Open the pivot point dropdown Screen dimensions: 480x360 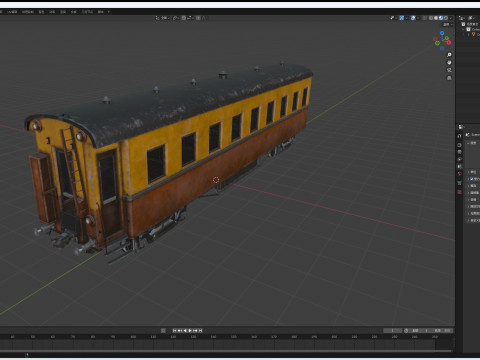click(x=176, y=18)
